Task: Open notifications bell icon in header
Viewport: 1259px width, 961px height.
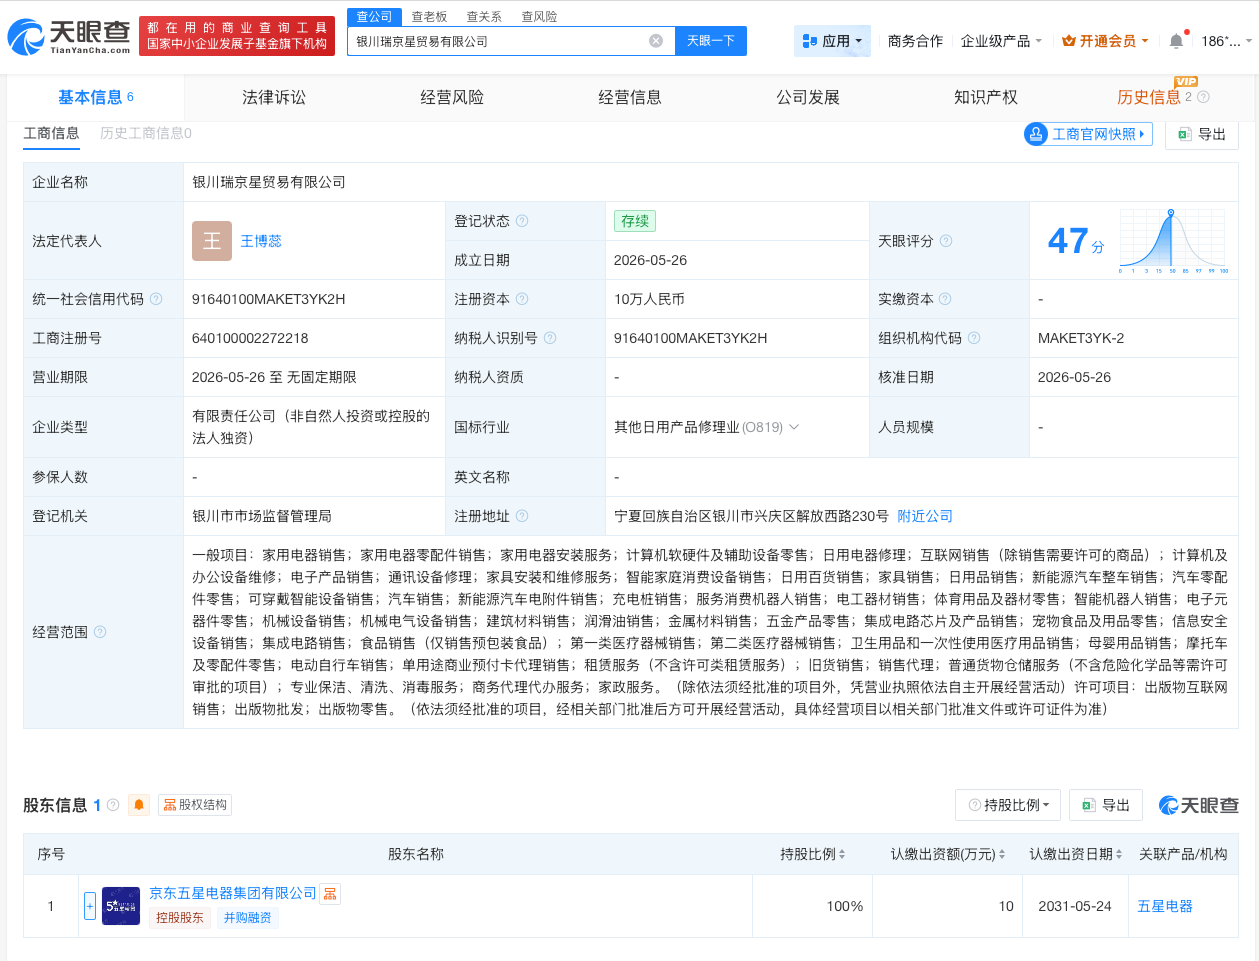Action: (1176, 41)
